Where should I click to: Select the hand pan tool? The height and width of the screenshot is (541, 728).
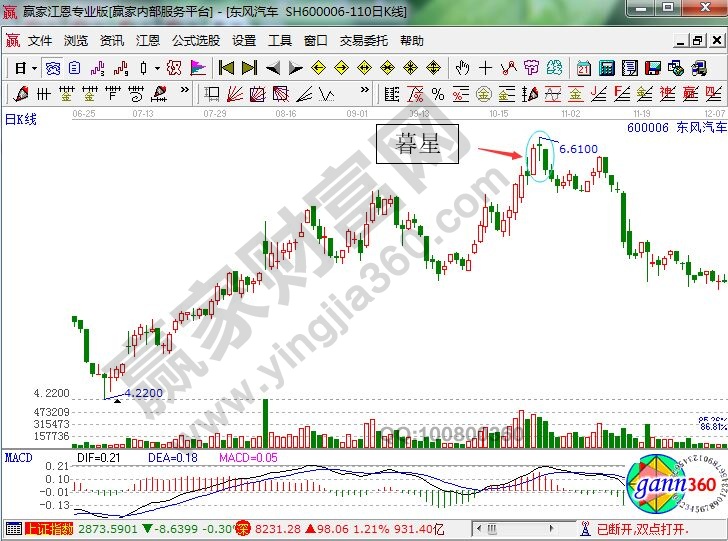coord(462,68)
